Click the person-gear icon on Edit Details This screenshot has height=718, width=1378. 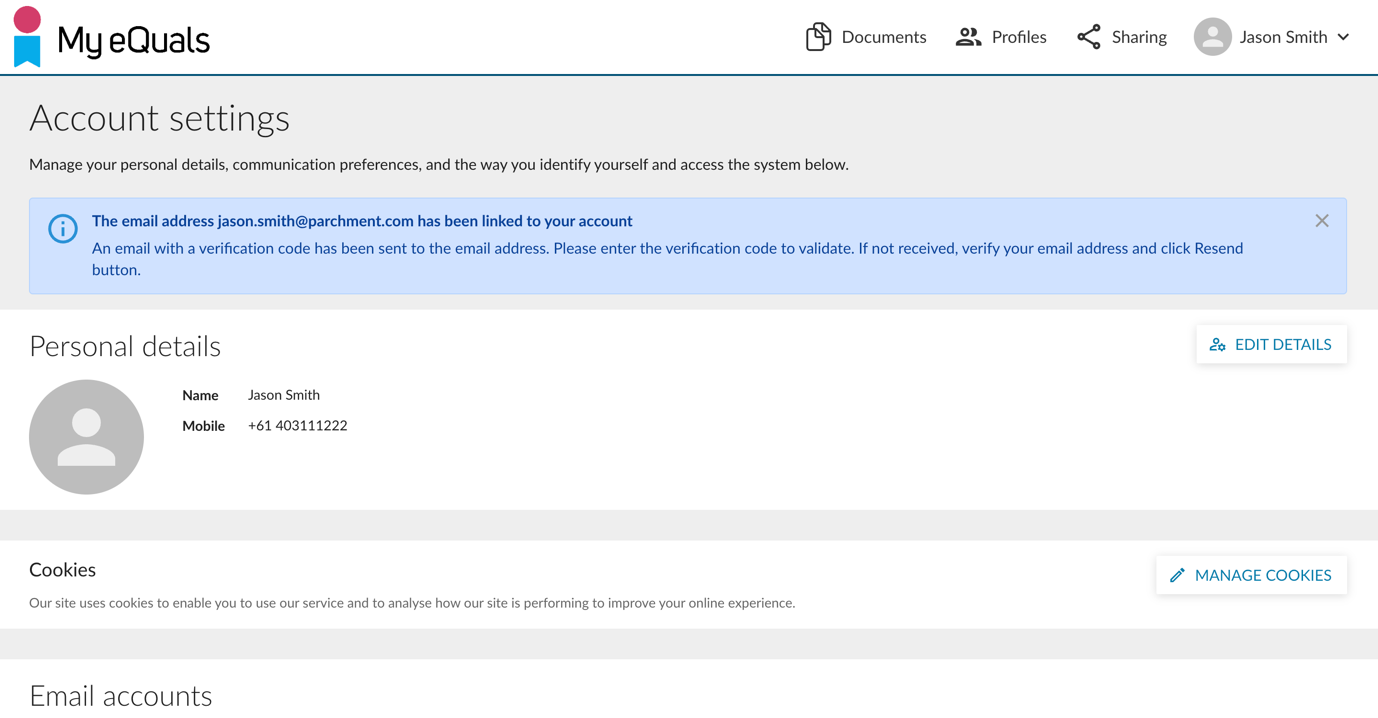click(x=1217, y=345)
